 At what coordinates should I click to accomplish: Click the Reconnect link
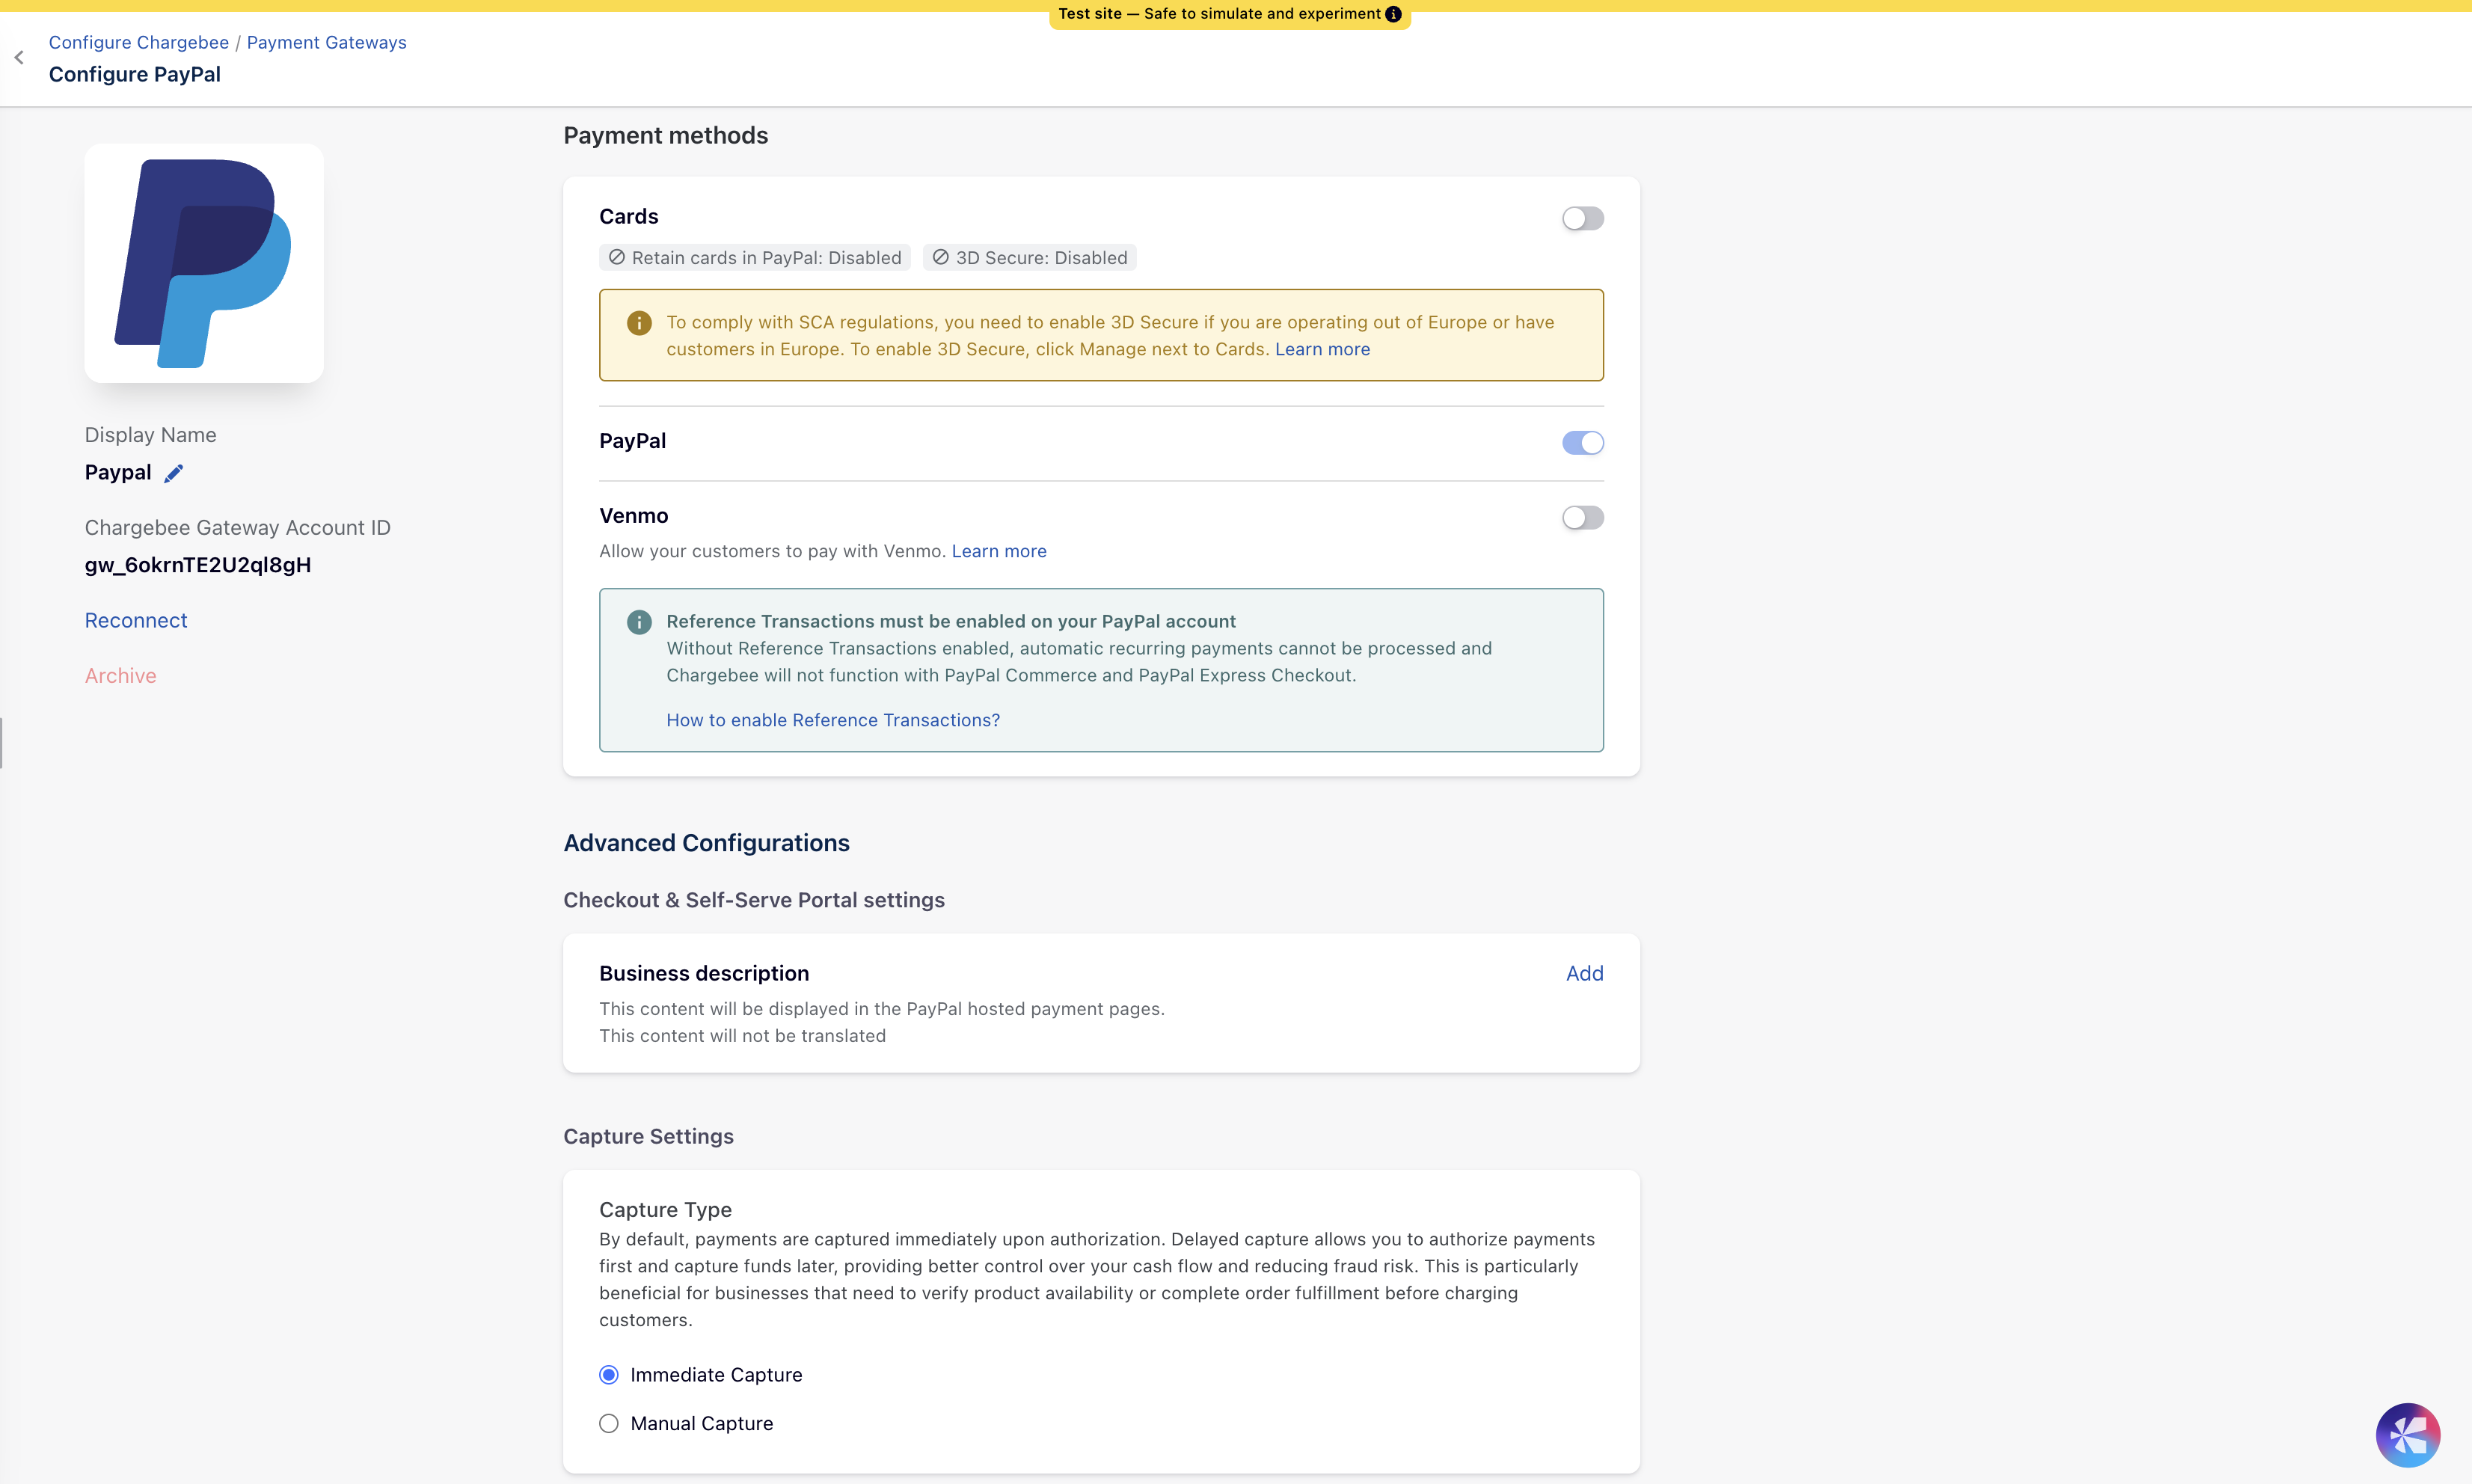(136, 620)
